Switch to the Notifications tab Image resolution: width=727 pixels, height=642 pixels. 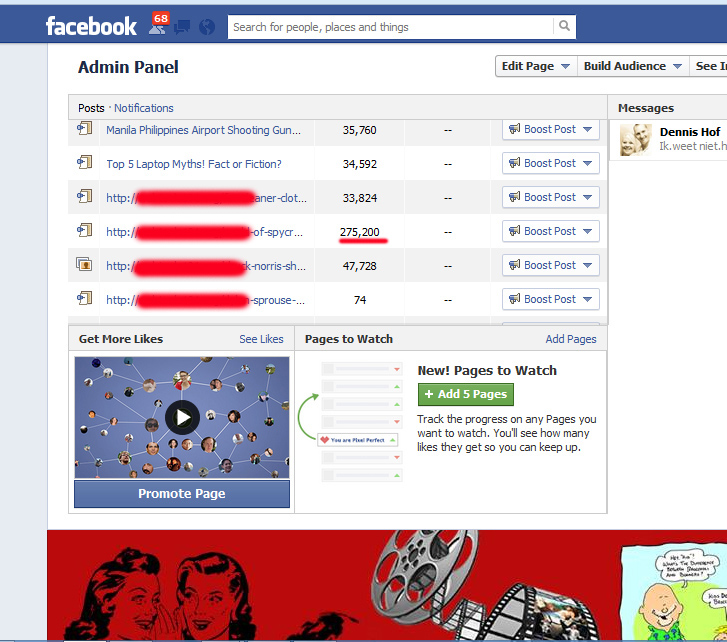pyautogui.click(x=144, y=108)
